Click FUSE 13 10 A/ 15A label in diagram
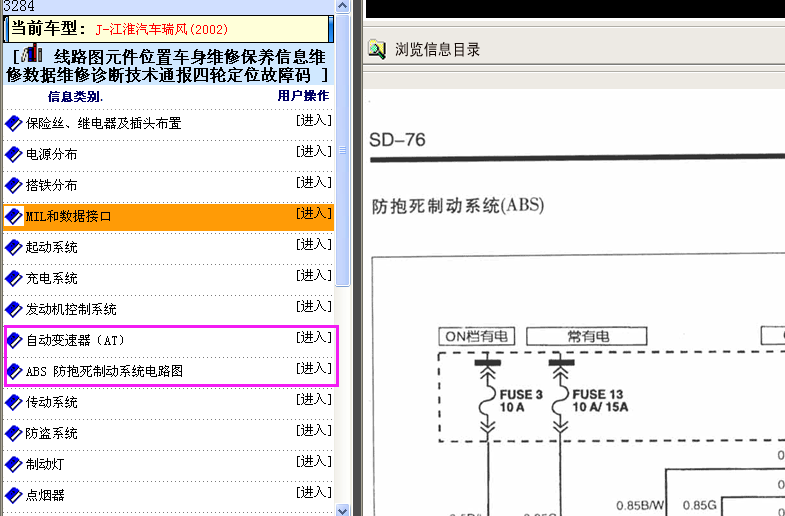This screenshot has width=785, height=516. 600,401
